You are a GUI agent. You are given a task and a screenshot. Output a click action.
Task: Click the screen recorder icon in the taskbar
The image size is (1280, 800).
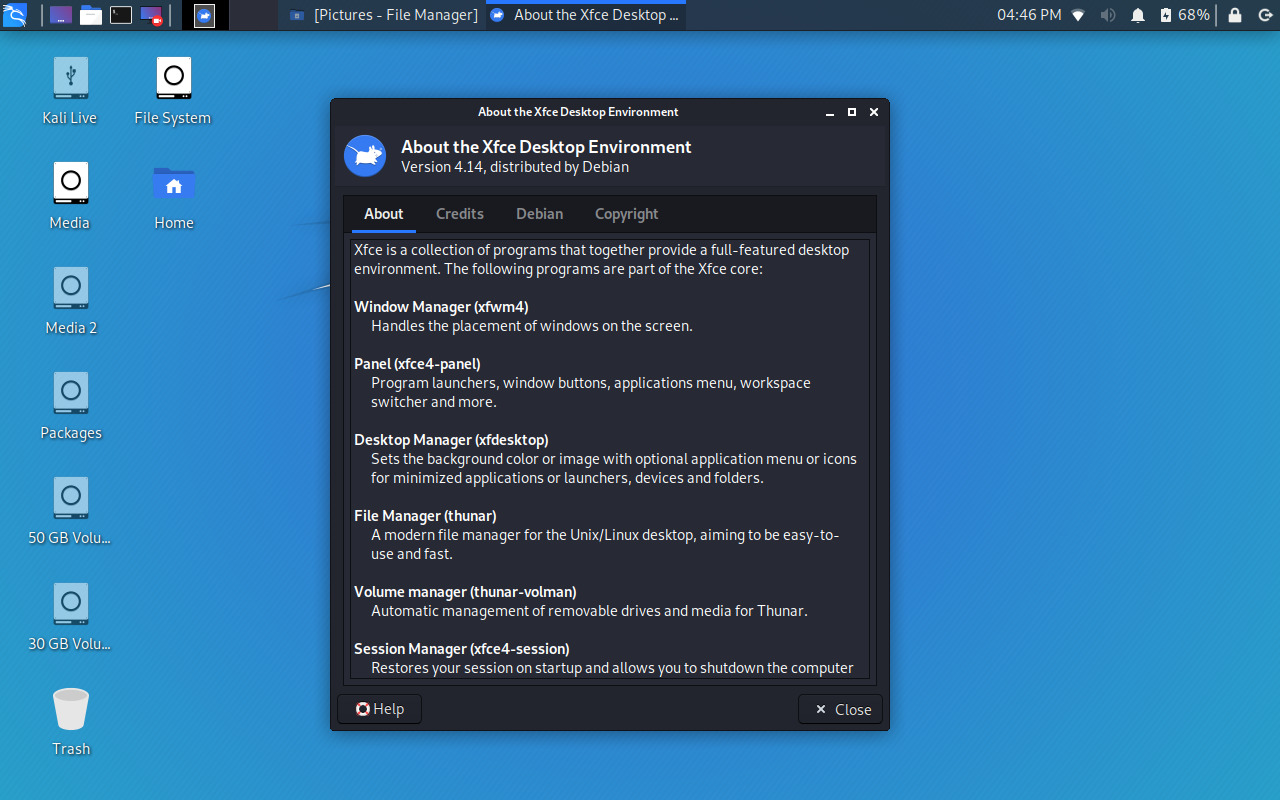click(152, 15)
